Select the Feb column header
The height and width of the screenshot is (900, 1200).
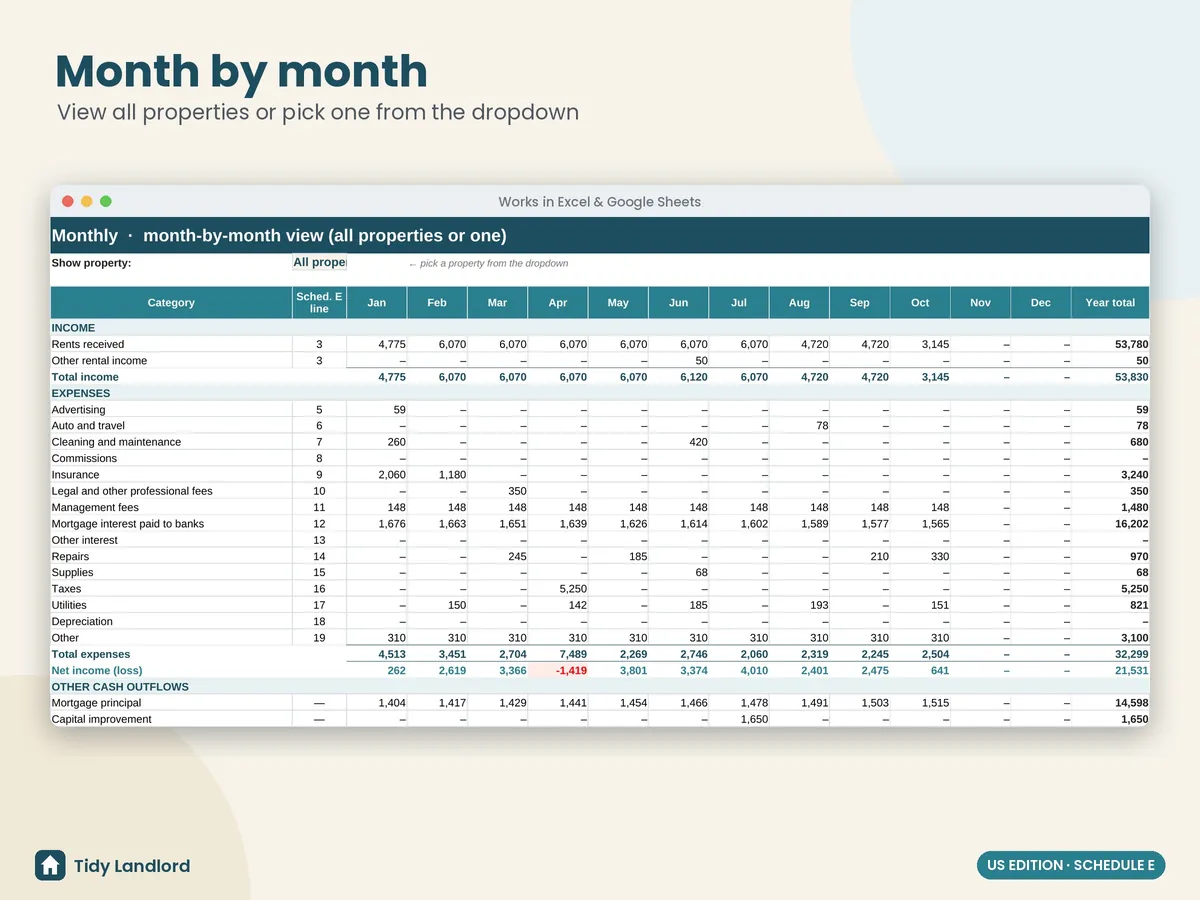(437, 303)
